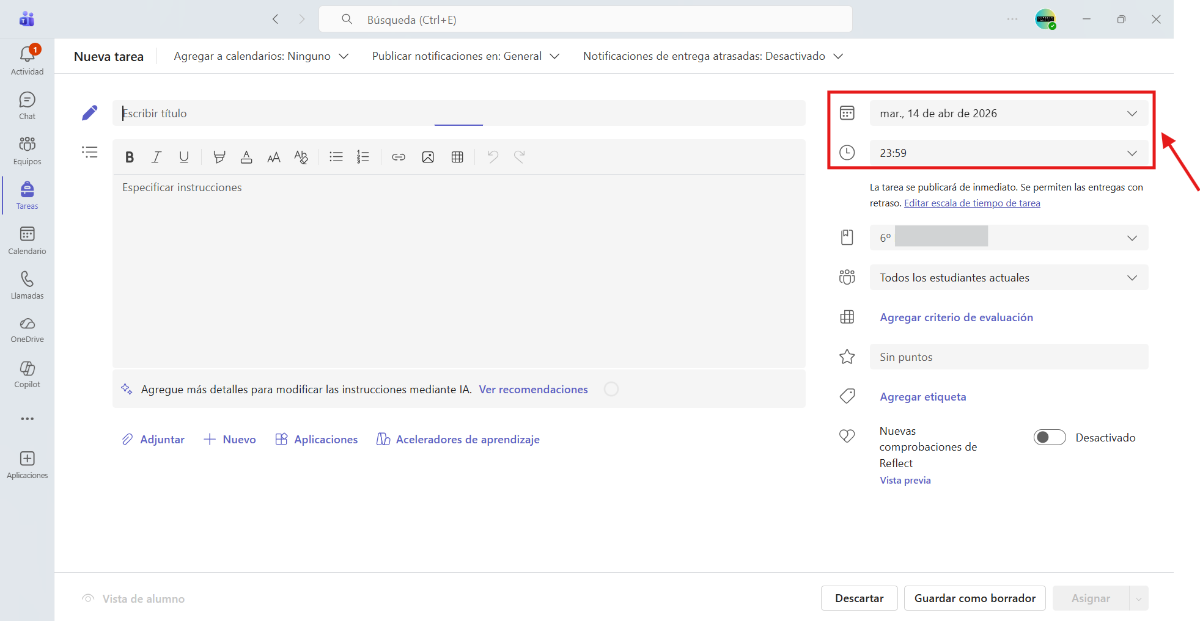This screenshot has width=1200, height=621.
Task: Open the 23:59 due time dropdown
Action: pyautogui.click(x=1009, y=153)
